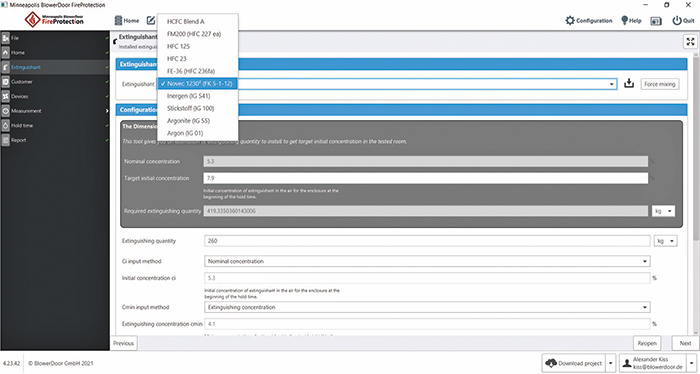Open the Measurement sidebar section
This screenshot has height=374, width=700.
pos(55,111)
